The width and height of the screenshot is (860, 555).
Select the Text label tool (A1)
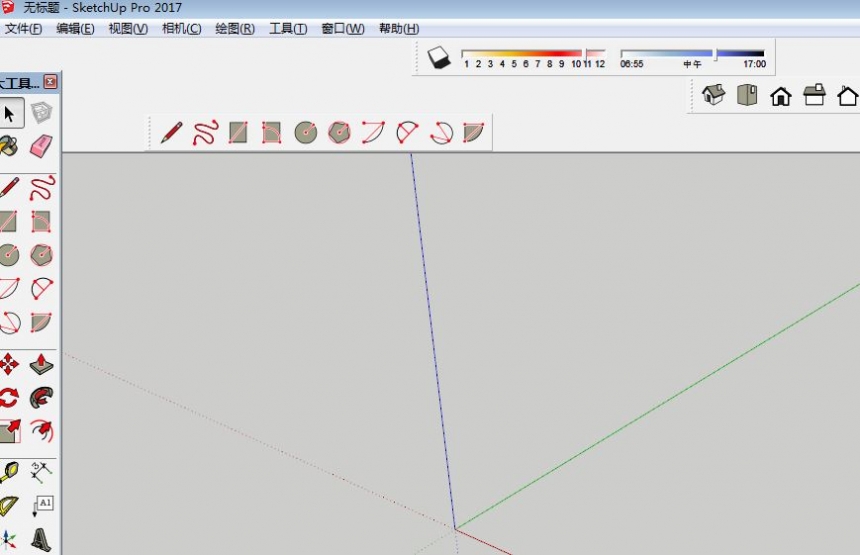[x=42, y=506]
